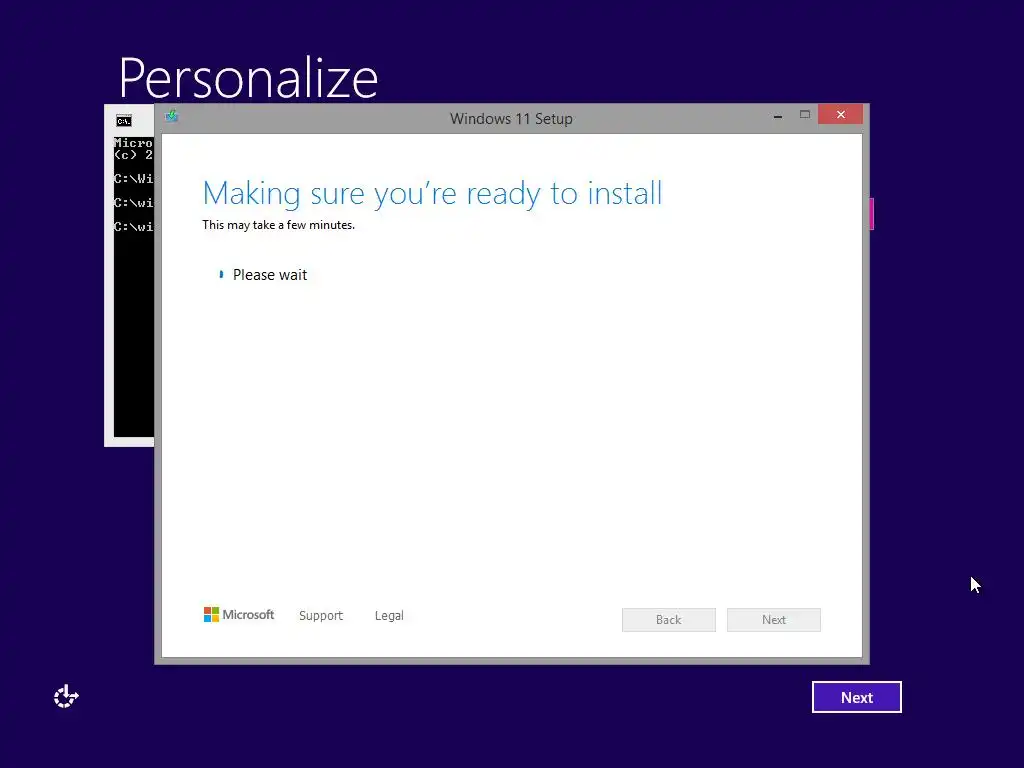The width and height of the screenshot is (1024, 768).
Task: Click the Windows 11 Setup title bar icon
Action: 171,116
